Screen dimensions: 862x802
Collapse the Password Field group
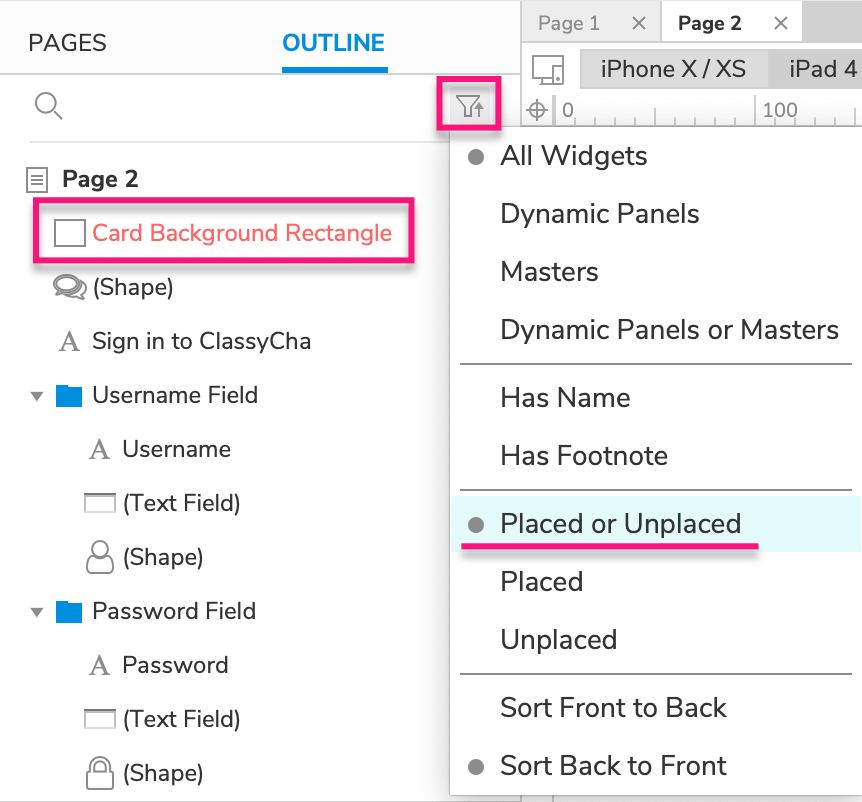click(x=37, y=612)
